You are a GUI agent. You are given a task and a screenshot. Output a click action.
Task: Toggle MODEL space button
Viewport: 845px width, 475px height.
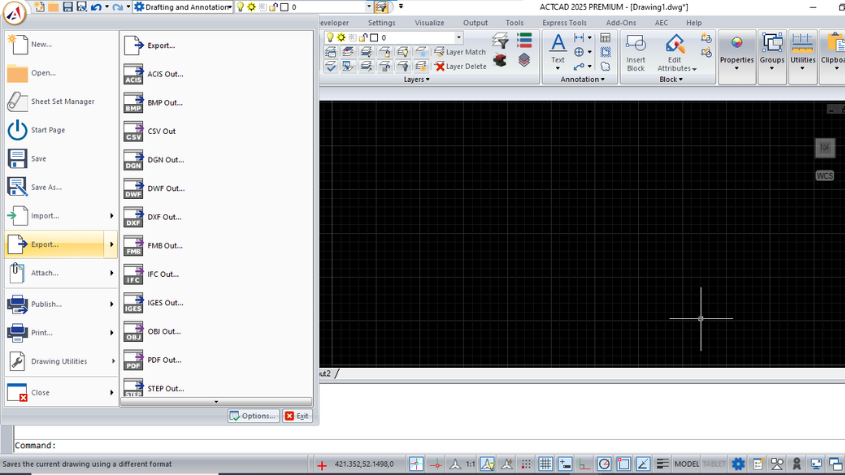pos(687,464)
